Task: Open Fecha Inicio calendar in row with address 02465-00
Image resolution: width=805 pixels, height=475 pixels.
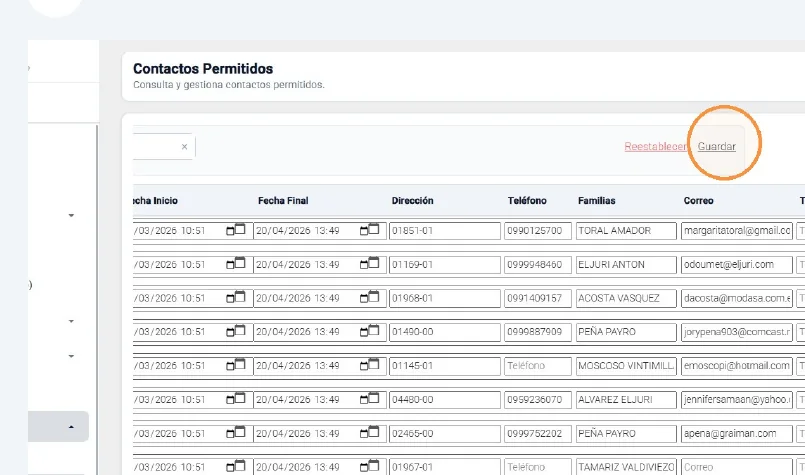Action: coord(236,433)
